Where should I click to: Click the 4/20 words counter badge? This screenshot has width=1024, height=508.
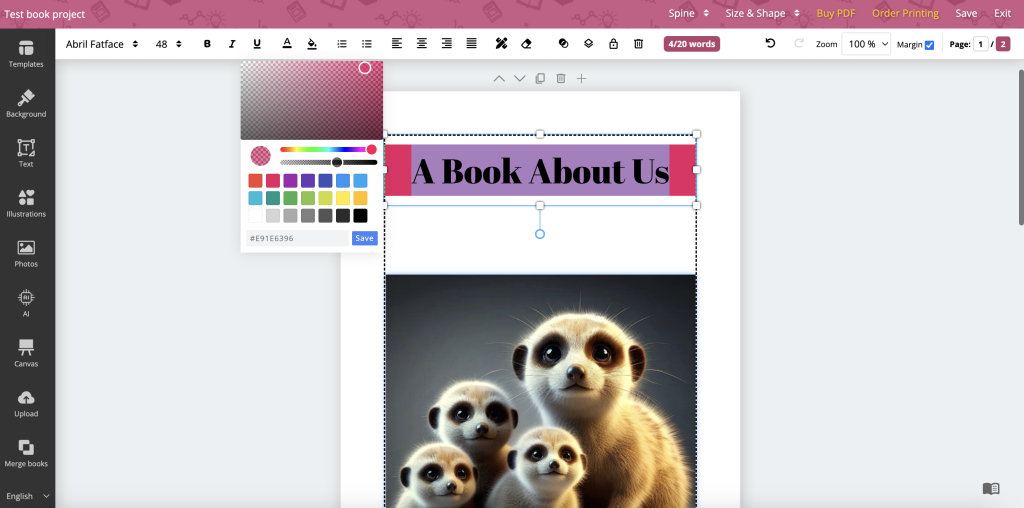point(692,44)
